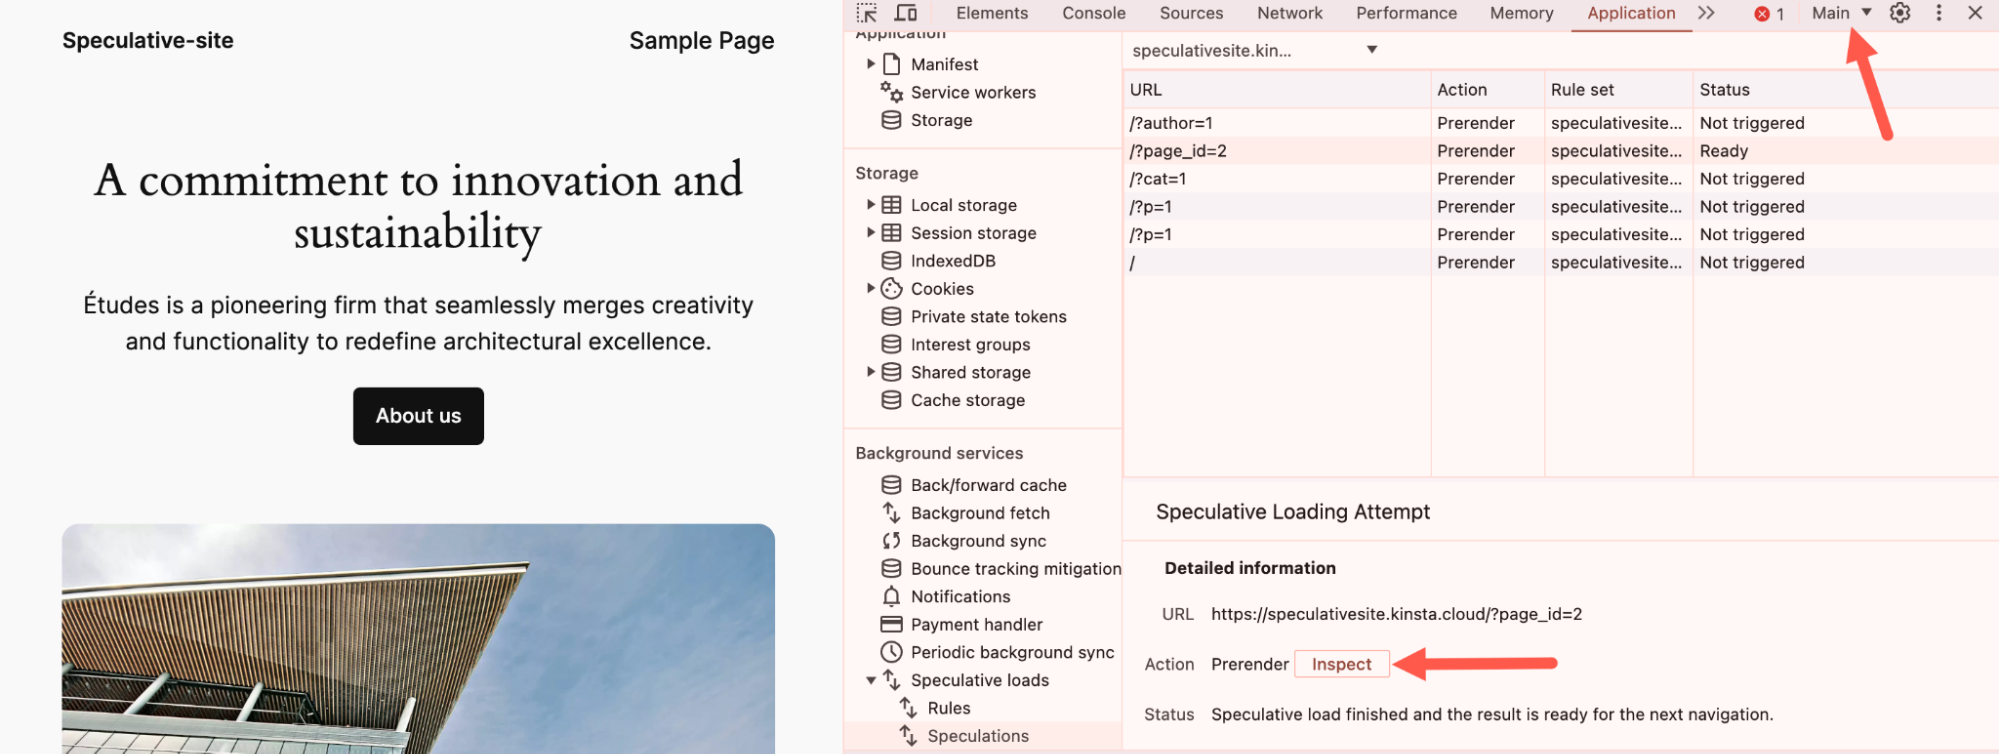Expand the Cookies tree item

coord(871,289)
